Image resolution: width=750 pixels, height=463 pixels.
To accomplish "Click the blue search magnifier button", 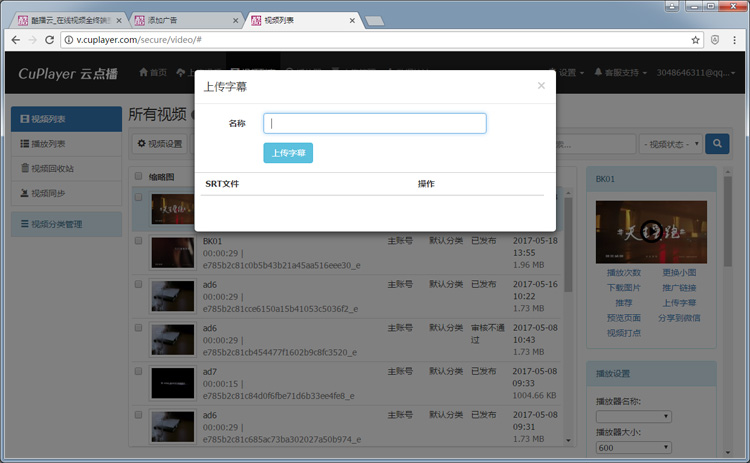I will coord(717,144).
